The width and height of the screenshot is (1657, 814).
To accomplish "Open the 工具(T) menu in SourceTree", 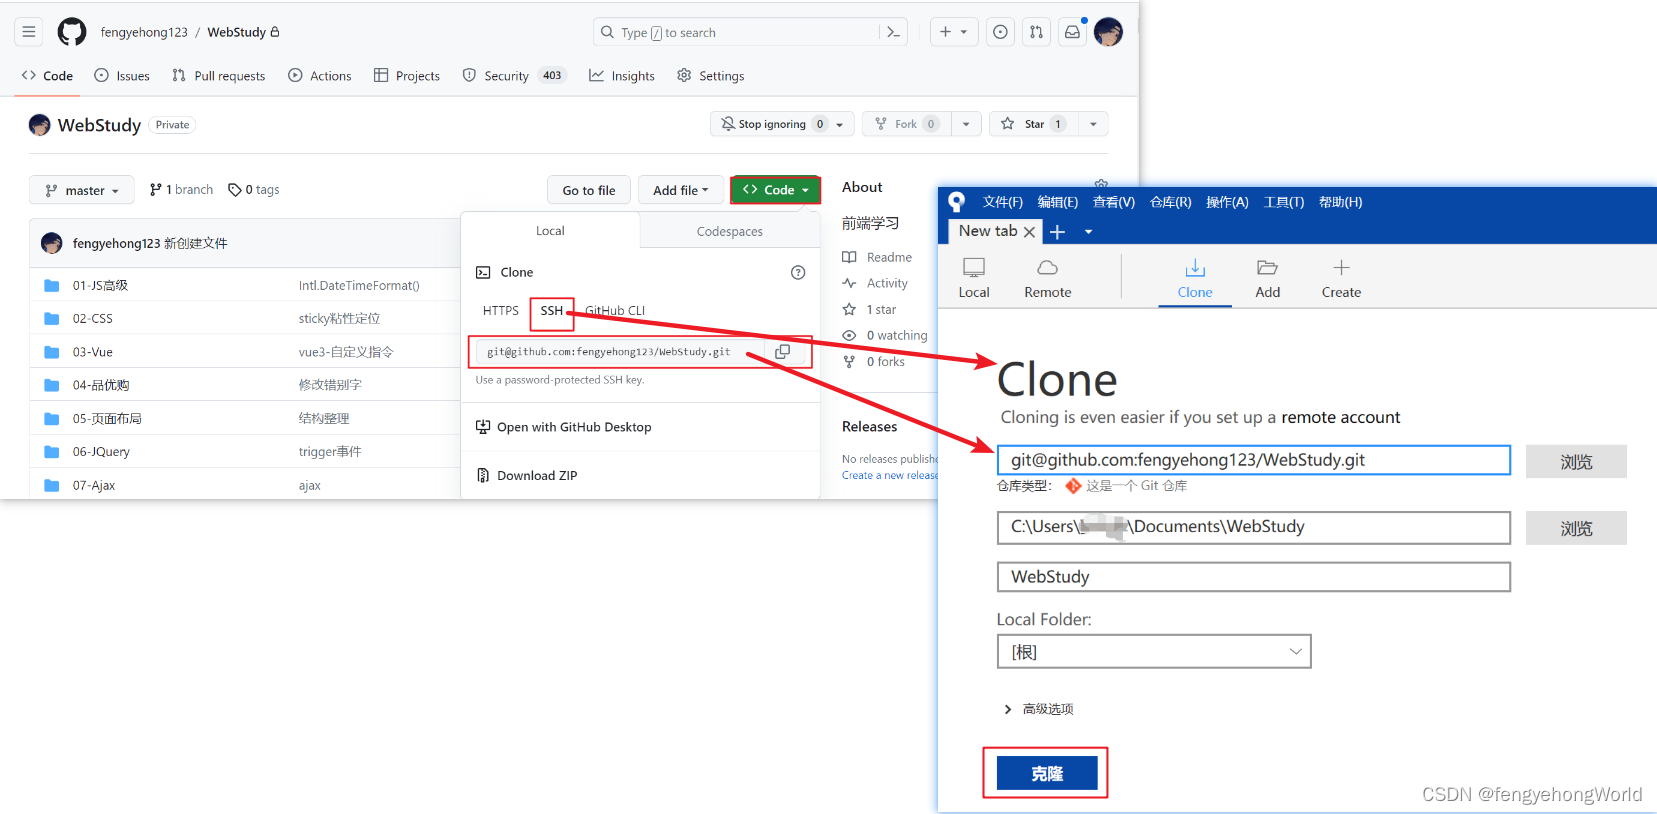I will click(1284, 202).
